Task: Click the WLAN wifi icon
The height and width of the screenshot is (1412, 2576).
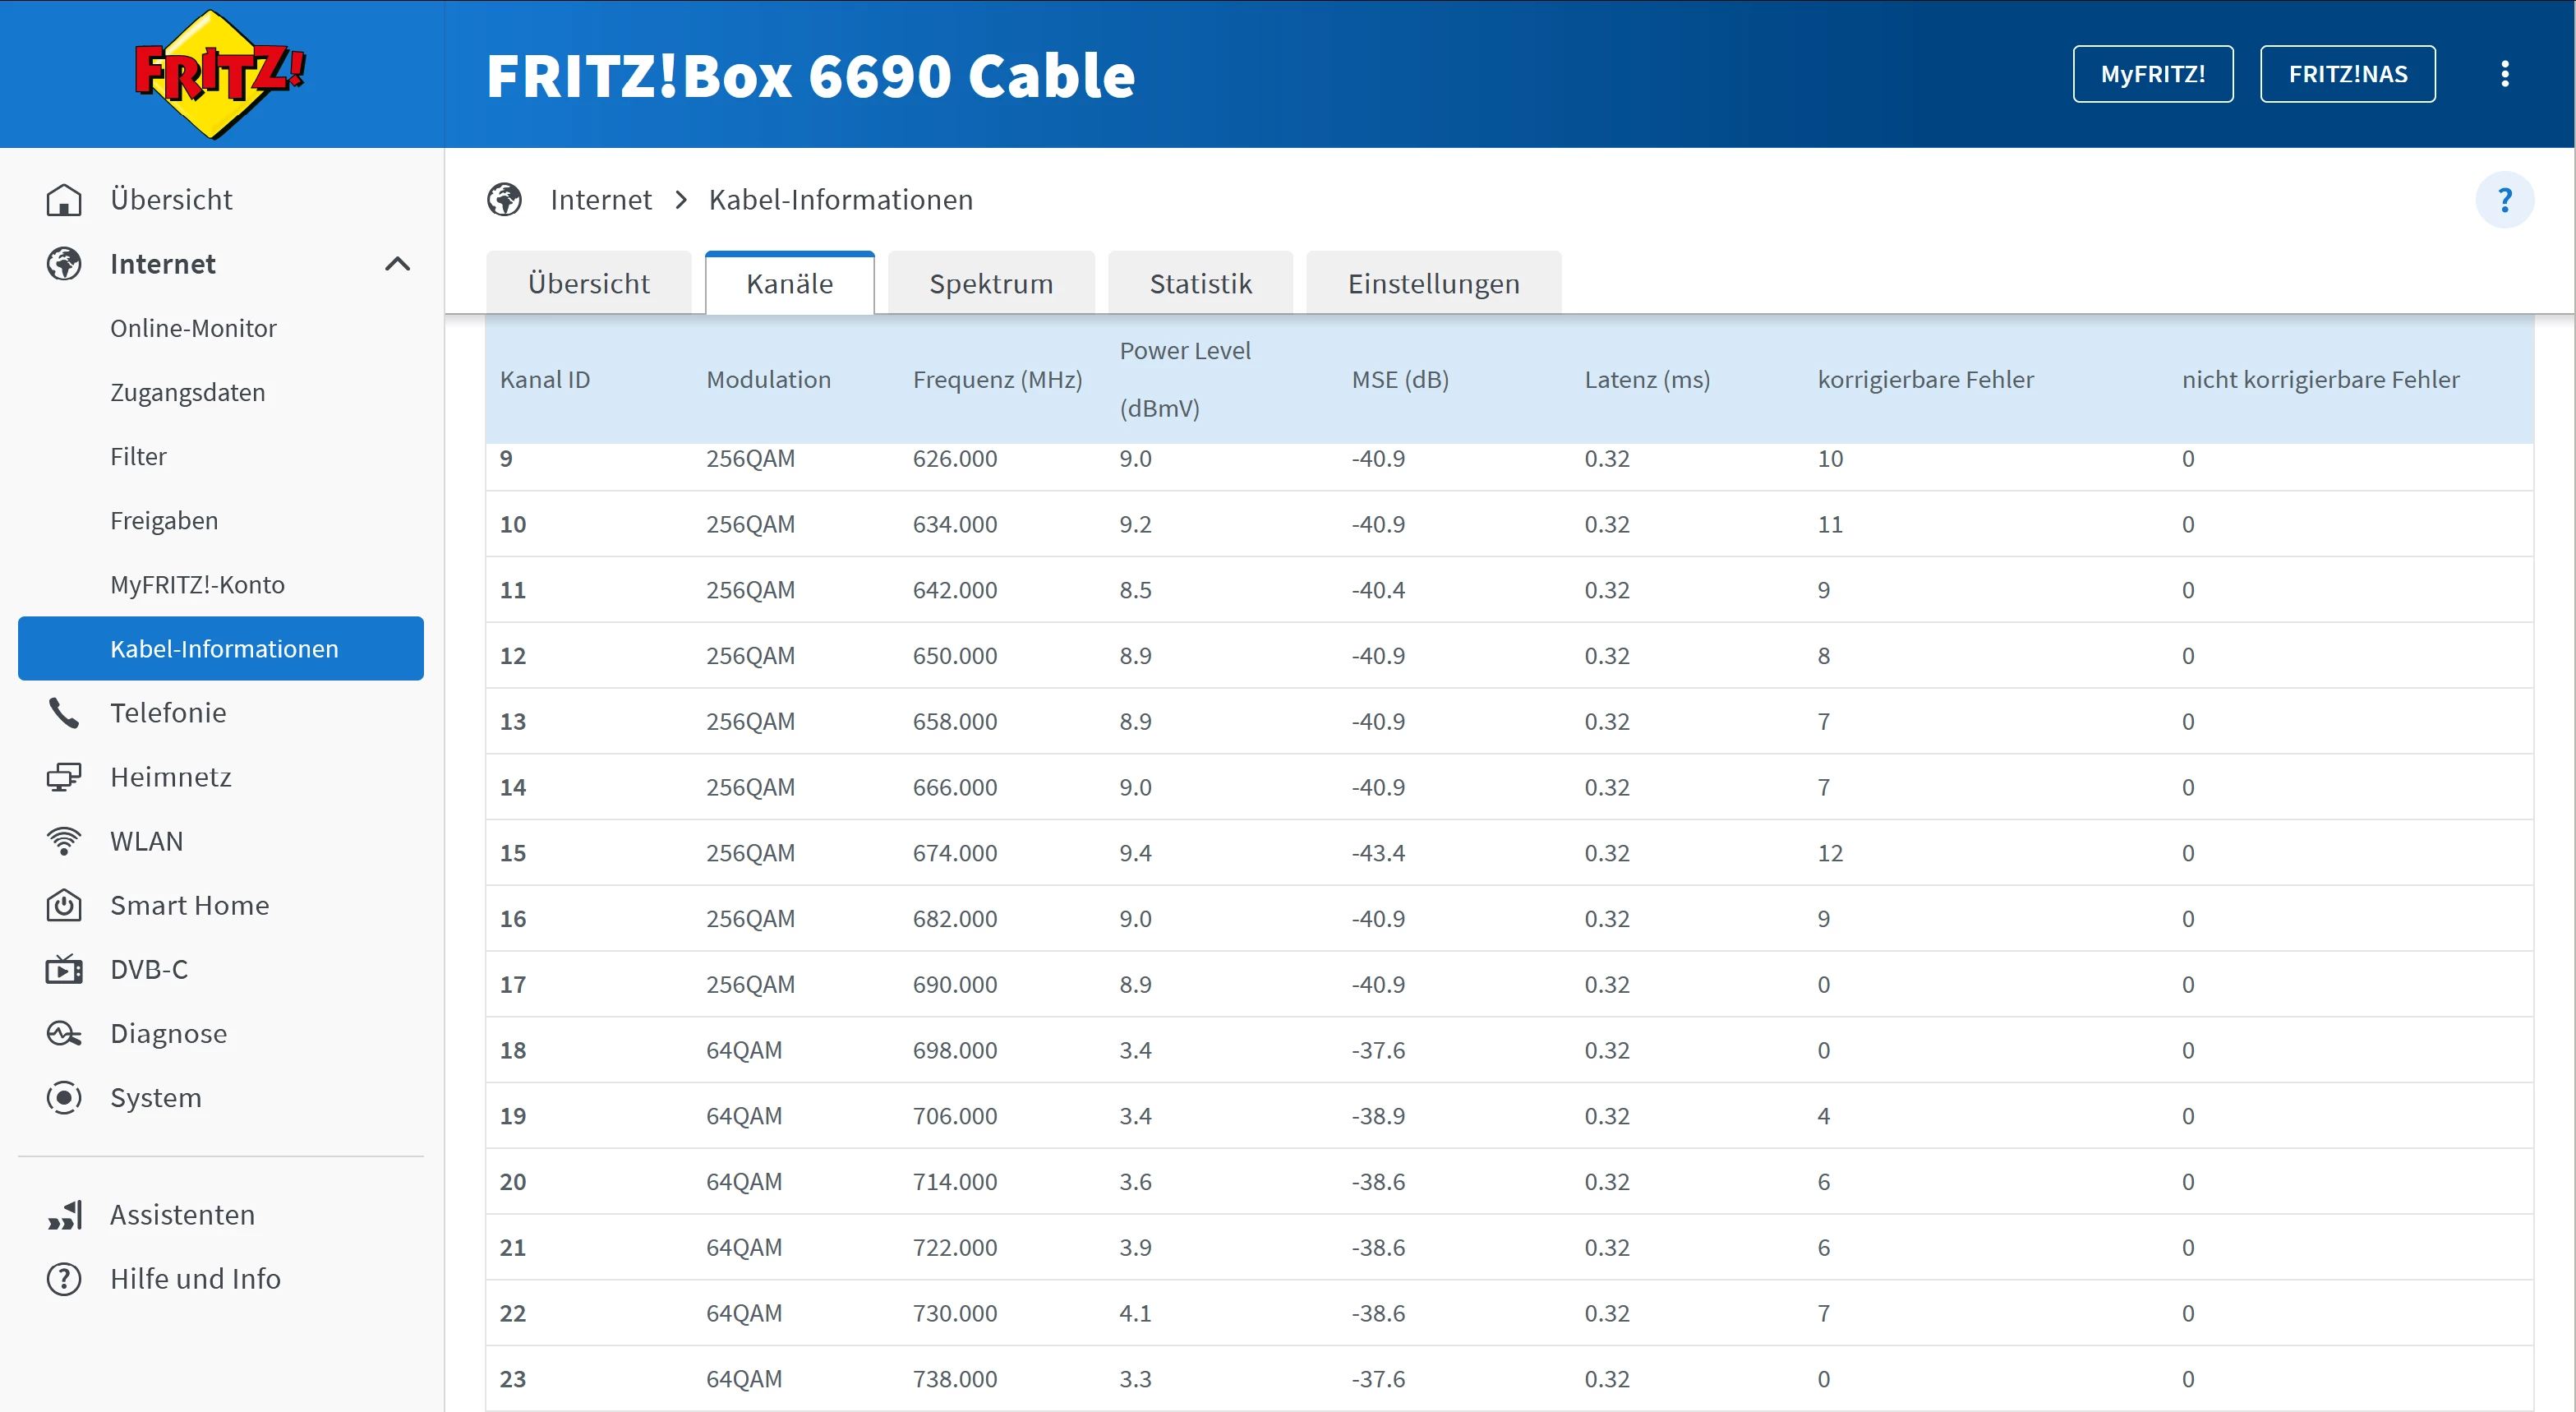Action: (64, 841)
